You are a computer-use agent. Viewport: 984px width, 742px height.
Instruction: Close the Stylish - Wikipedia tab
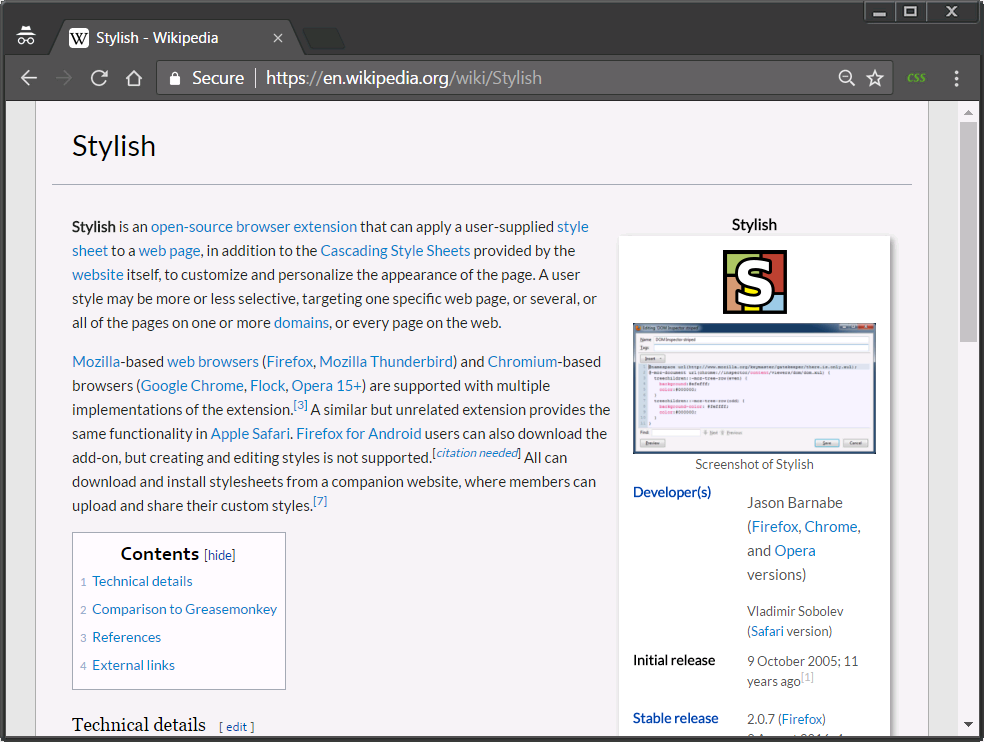point(278,38)
